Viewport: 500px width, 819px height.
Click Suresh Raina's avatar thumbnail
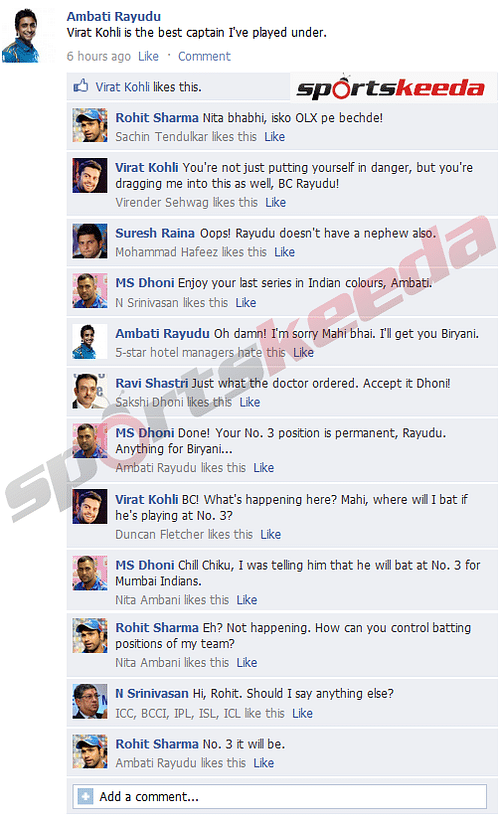click(90, 241)
